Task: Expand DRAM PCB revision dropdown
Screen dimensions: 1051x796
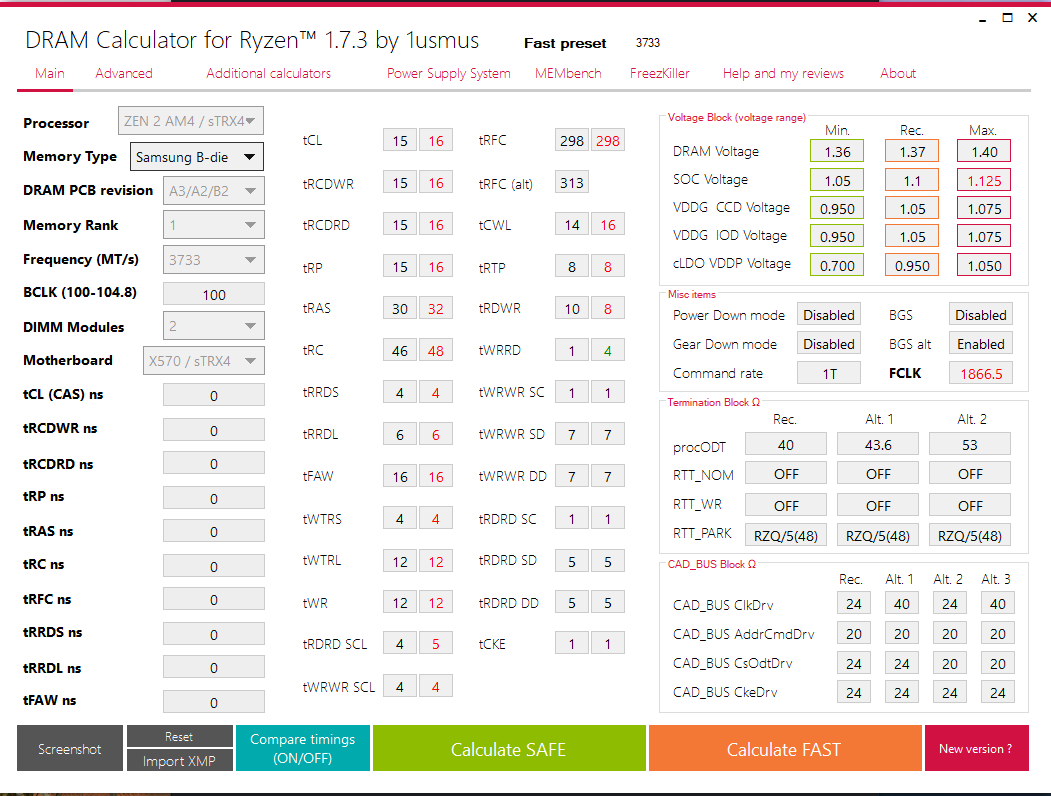Action: point(214,191)
